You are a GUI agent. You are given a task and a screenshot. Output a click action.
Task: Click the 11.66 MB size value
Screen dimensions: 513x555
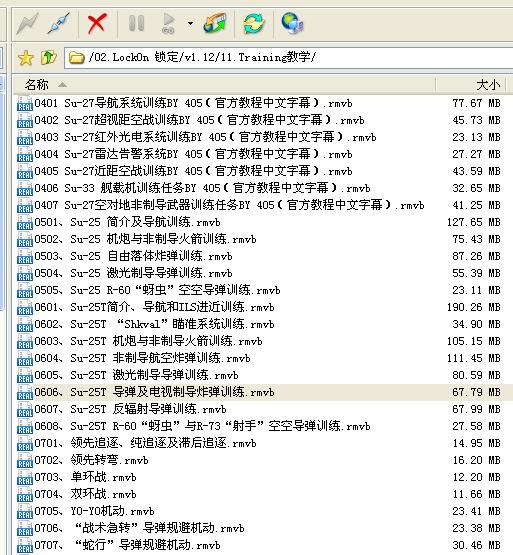point(477,494)
